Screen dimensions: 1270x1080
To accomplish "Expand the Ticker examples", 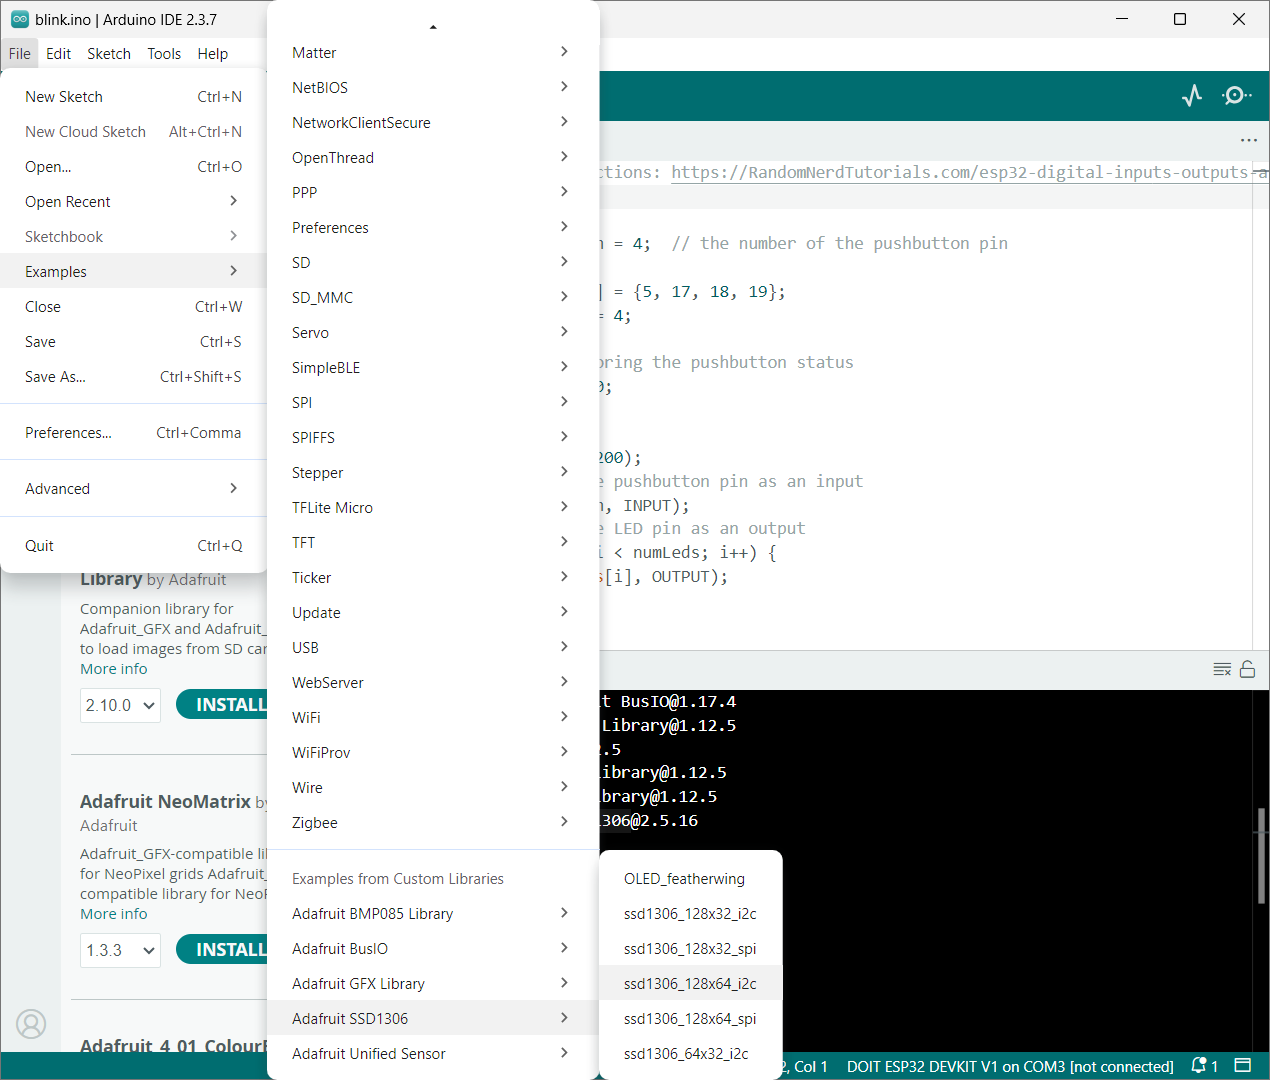I will tap(433, 578).
